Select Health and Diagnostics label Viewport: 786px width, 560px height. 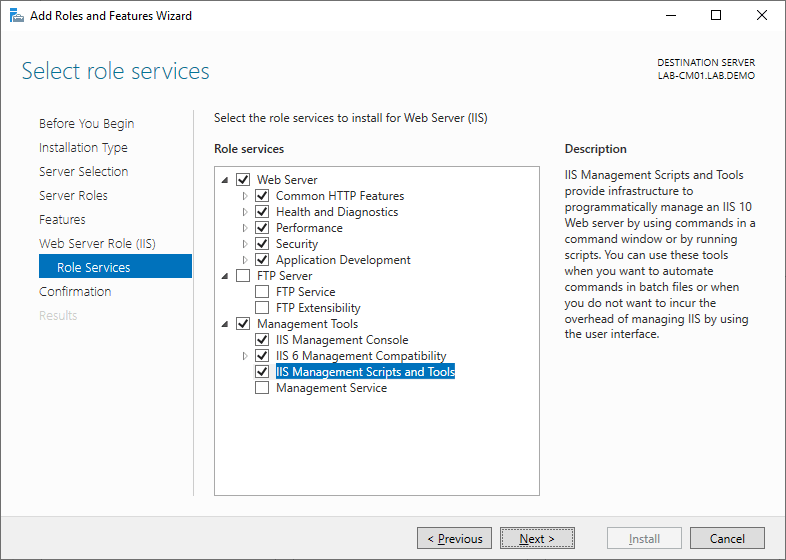click(336, 212)
